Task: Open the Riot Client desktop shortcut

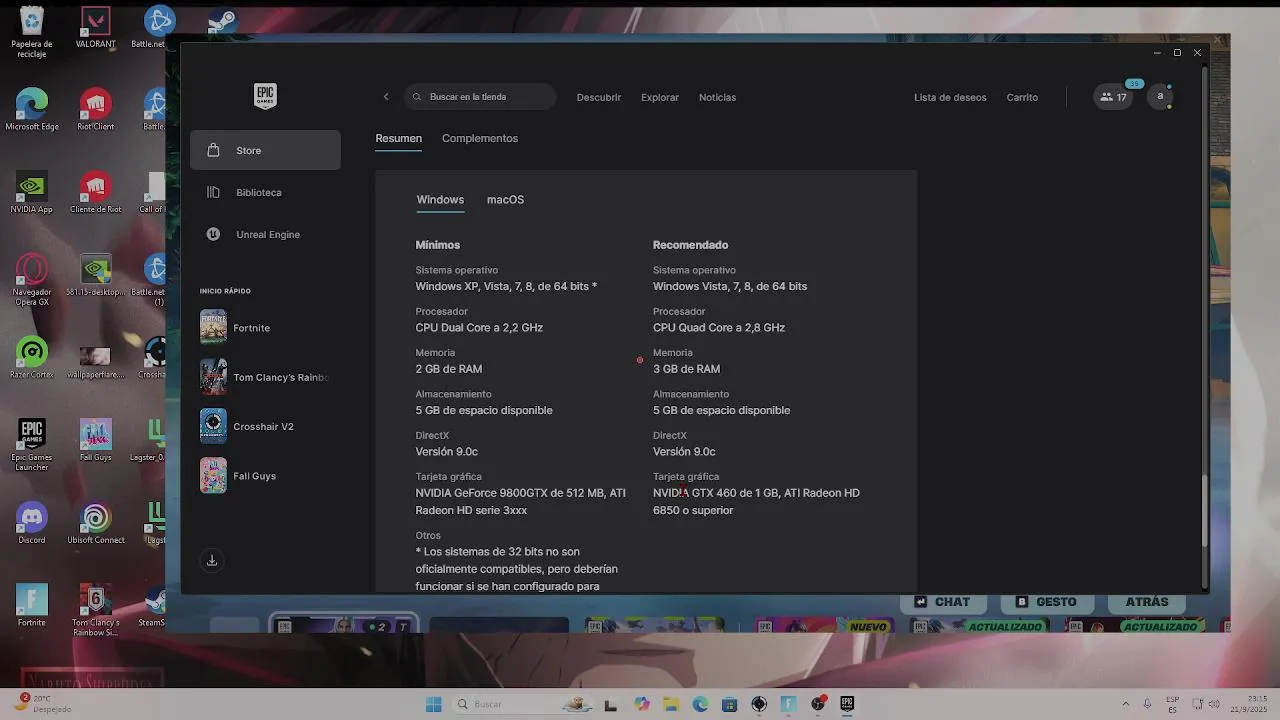Action: pyautogui.click(x=96, y=109)
